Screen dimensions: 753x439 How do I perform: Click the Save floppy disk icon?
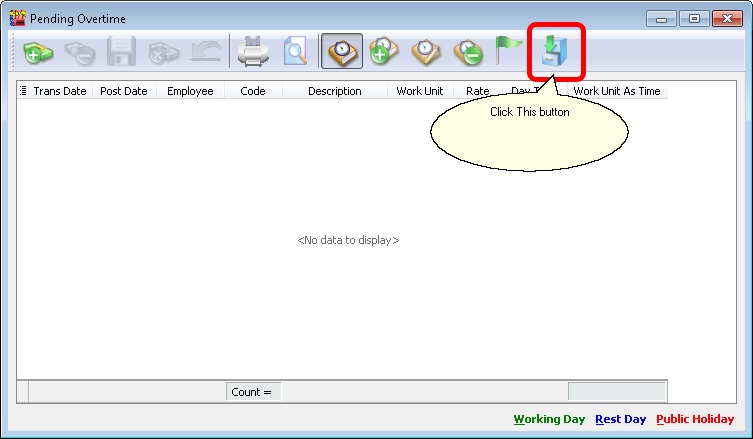pos(121,51)
